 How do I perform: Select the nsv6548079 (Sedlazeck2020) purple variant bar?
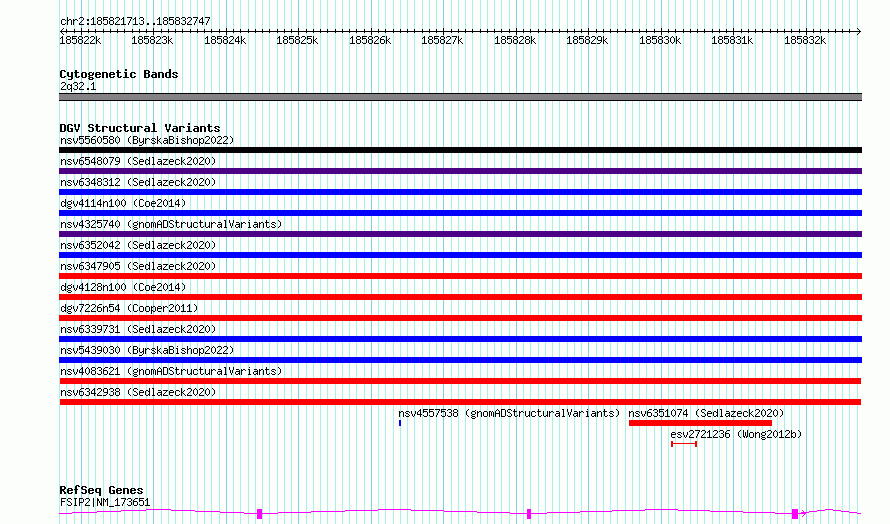[x=460, y=171]
